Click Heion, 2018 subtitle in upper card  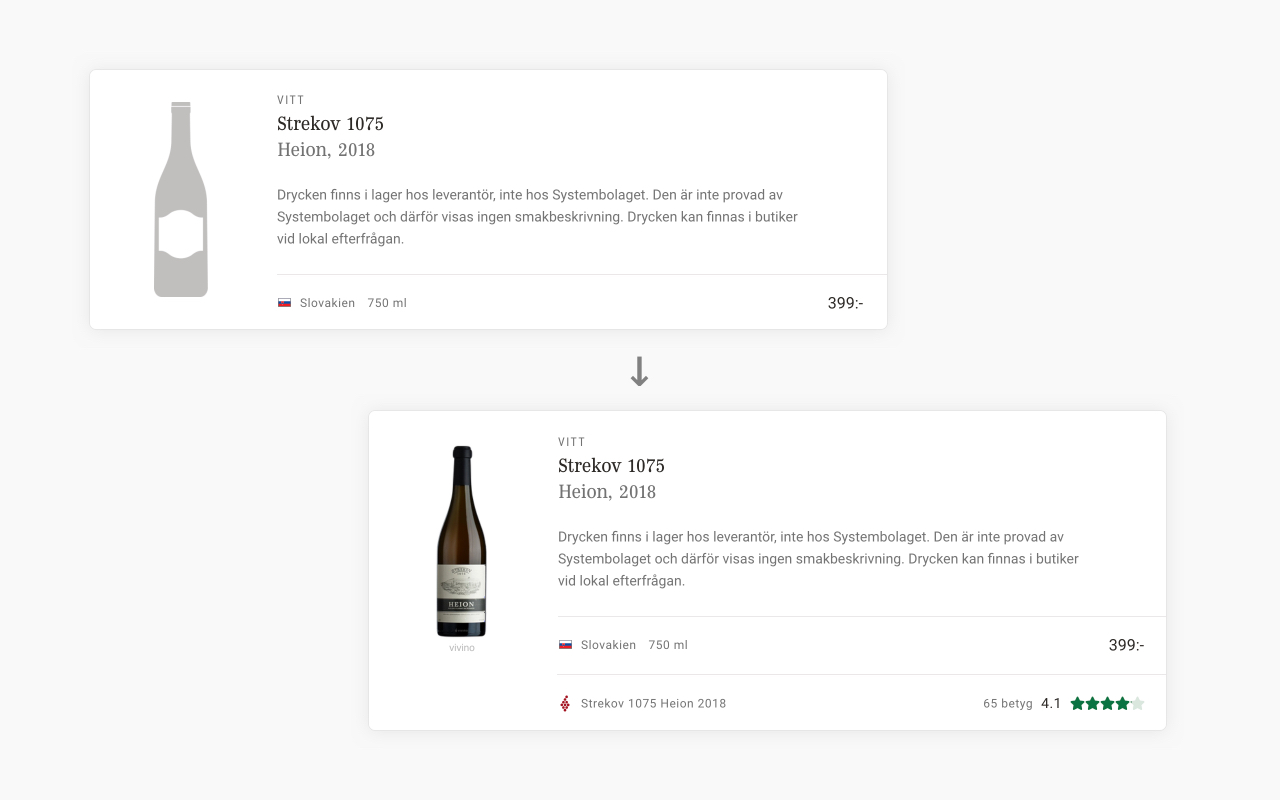point(326,150)
